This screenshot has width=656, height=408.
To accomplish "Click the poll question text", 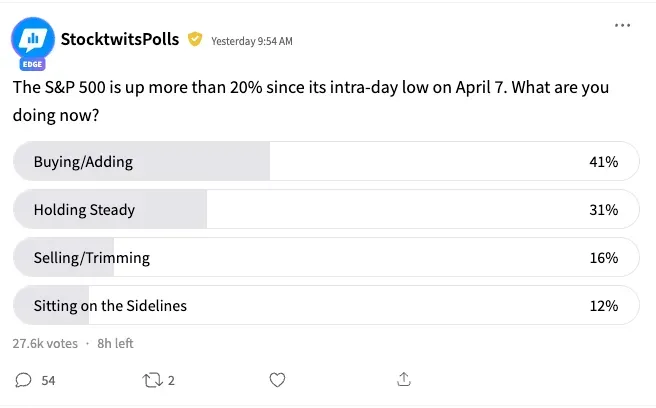I will pos(311,101).
